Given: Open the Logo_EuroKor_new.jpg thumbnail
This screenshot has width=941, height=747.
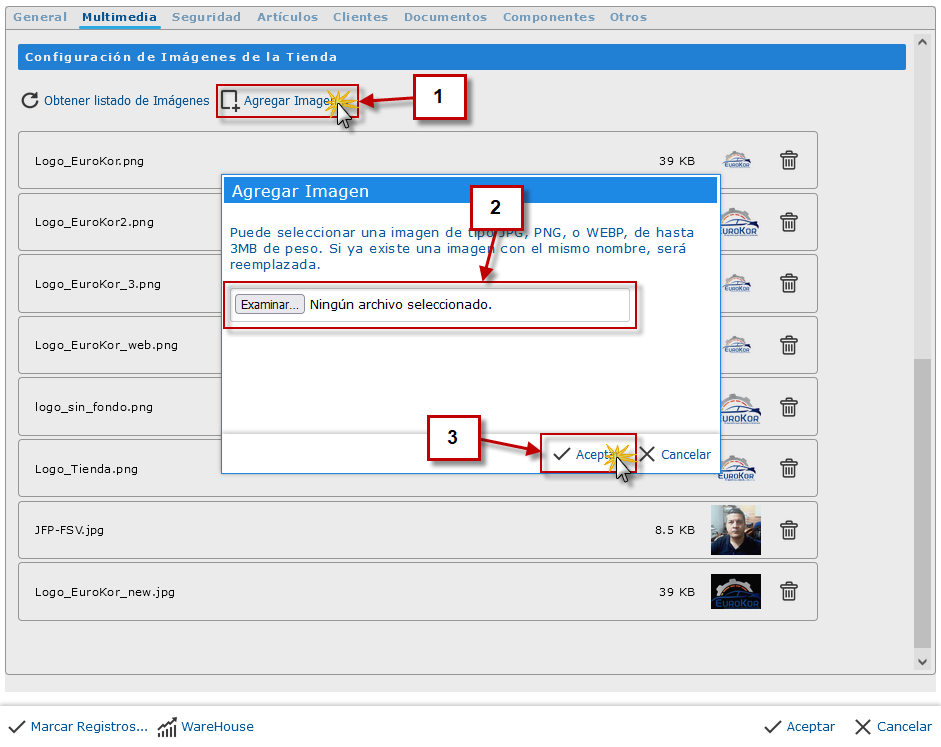Looking at the screenshot, I should pos(736,592).
